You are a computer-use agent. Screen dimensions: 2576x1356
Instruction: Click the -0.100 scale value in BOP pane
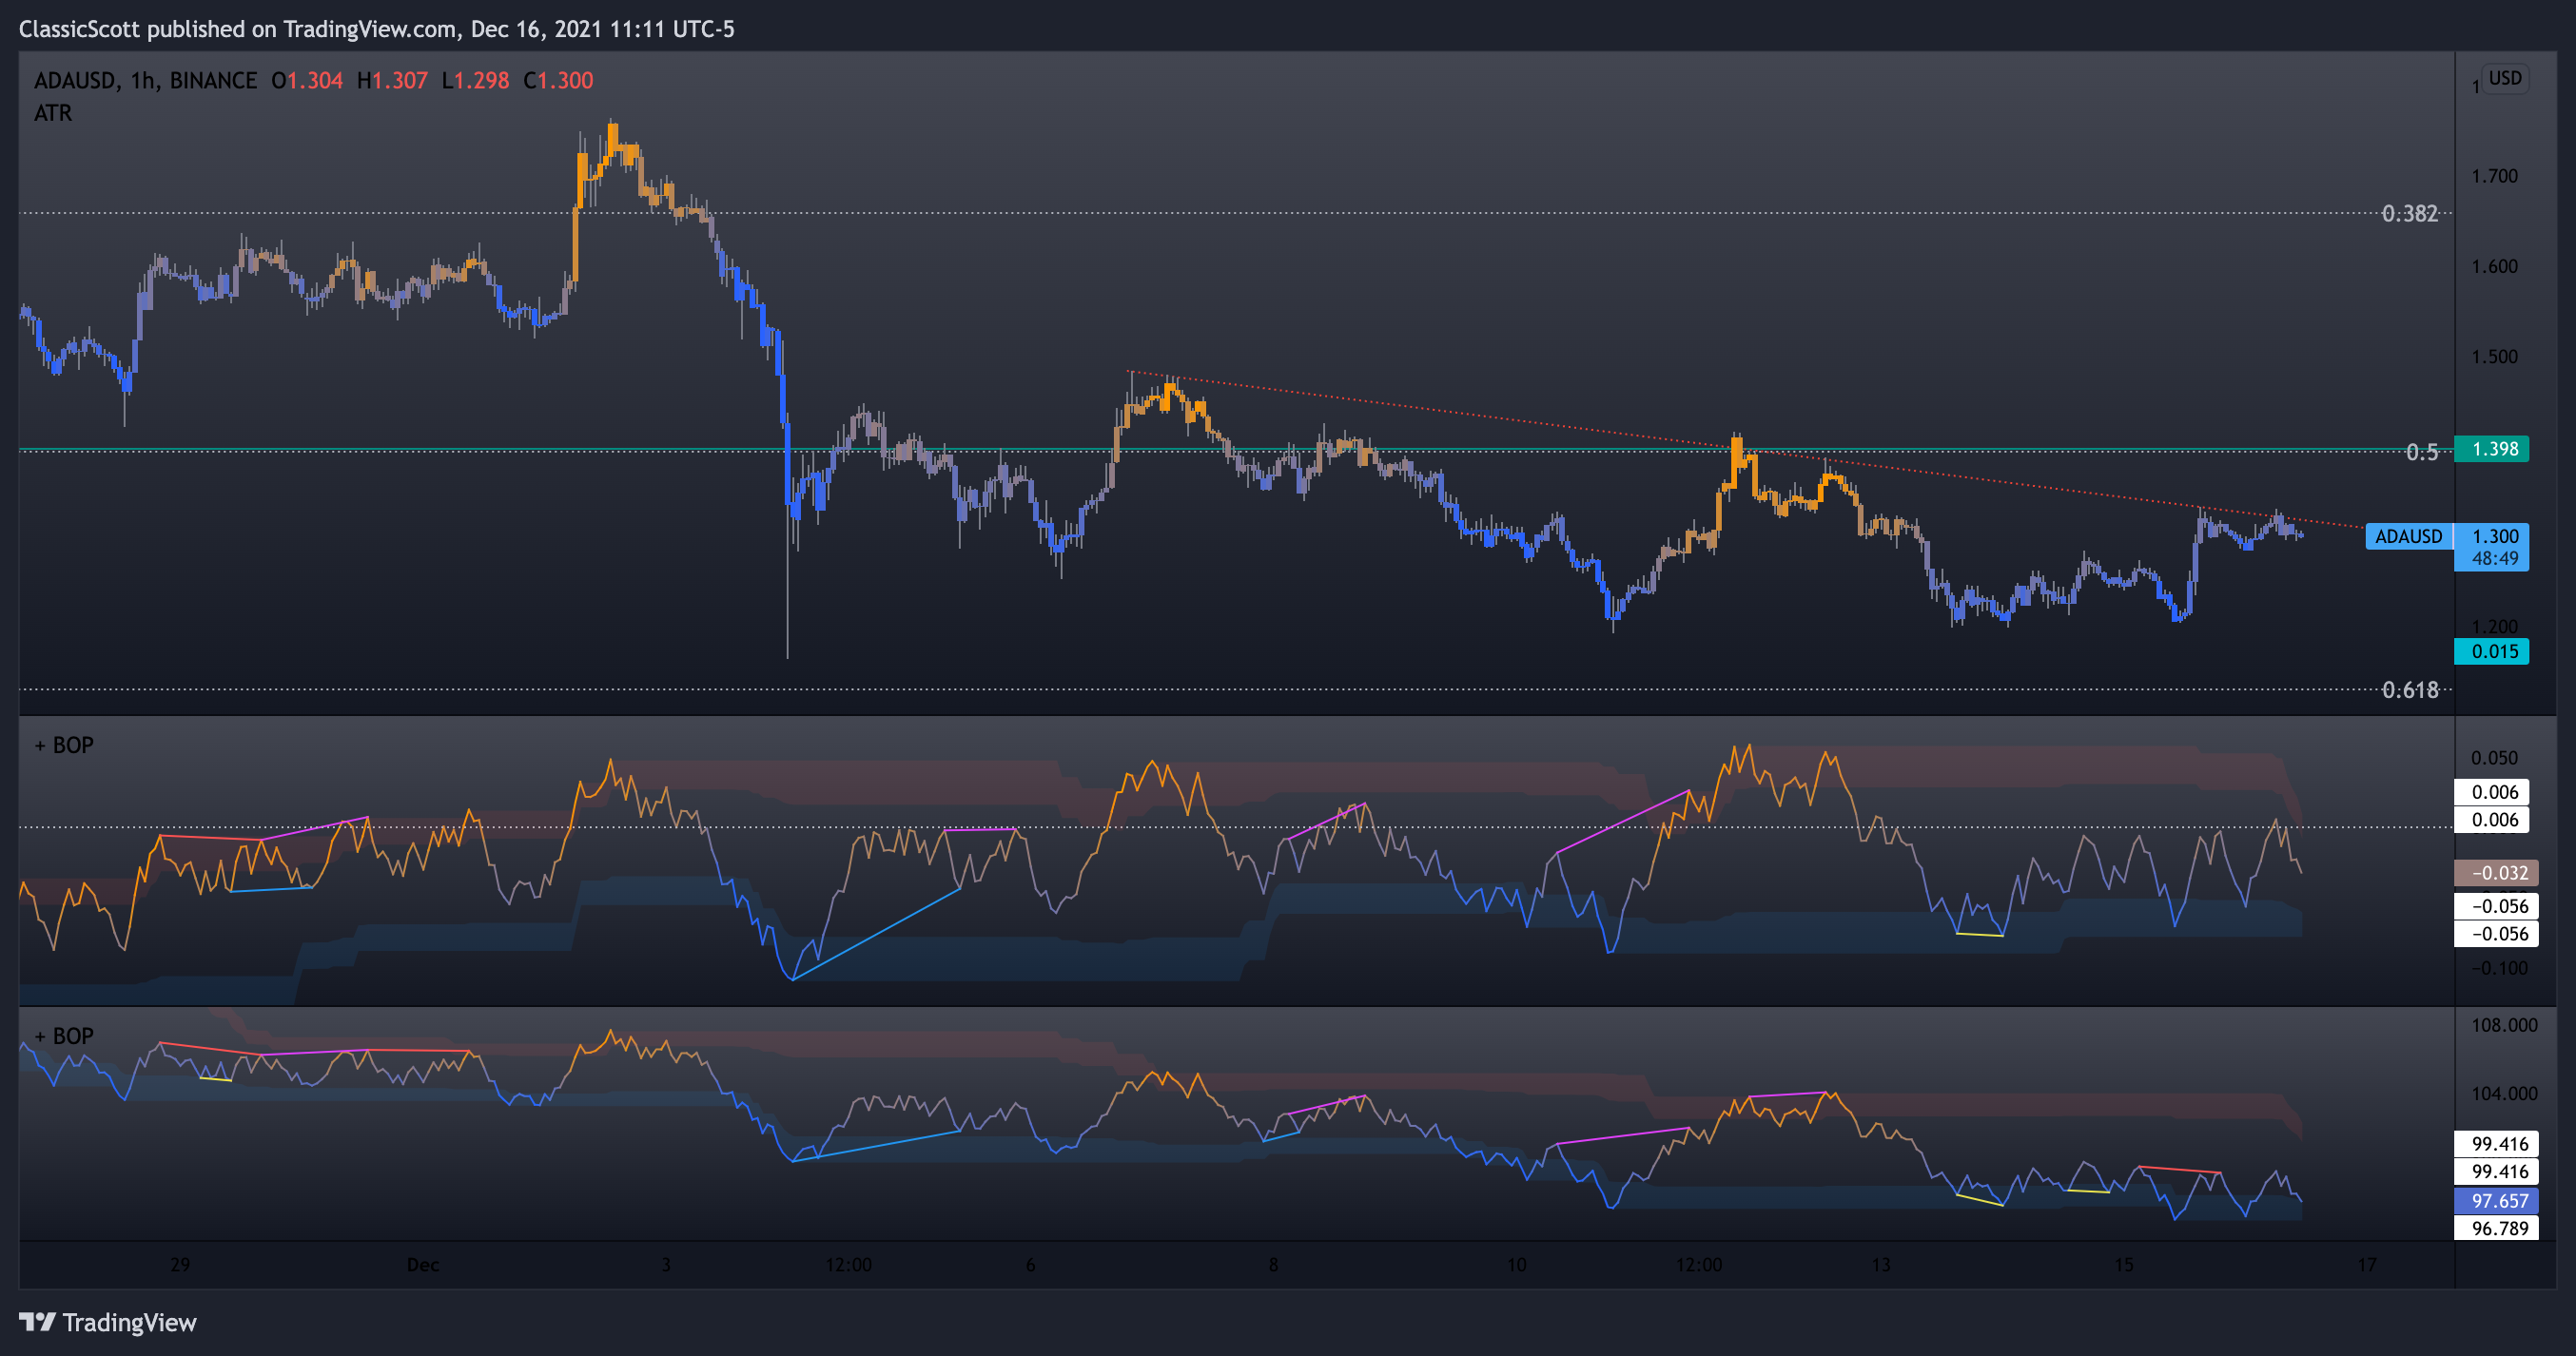click(x=2499, y=968)
